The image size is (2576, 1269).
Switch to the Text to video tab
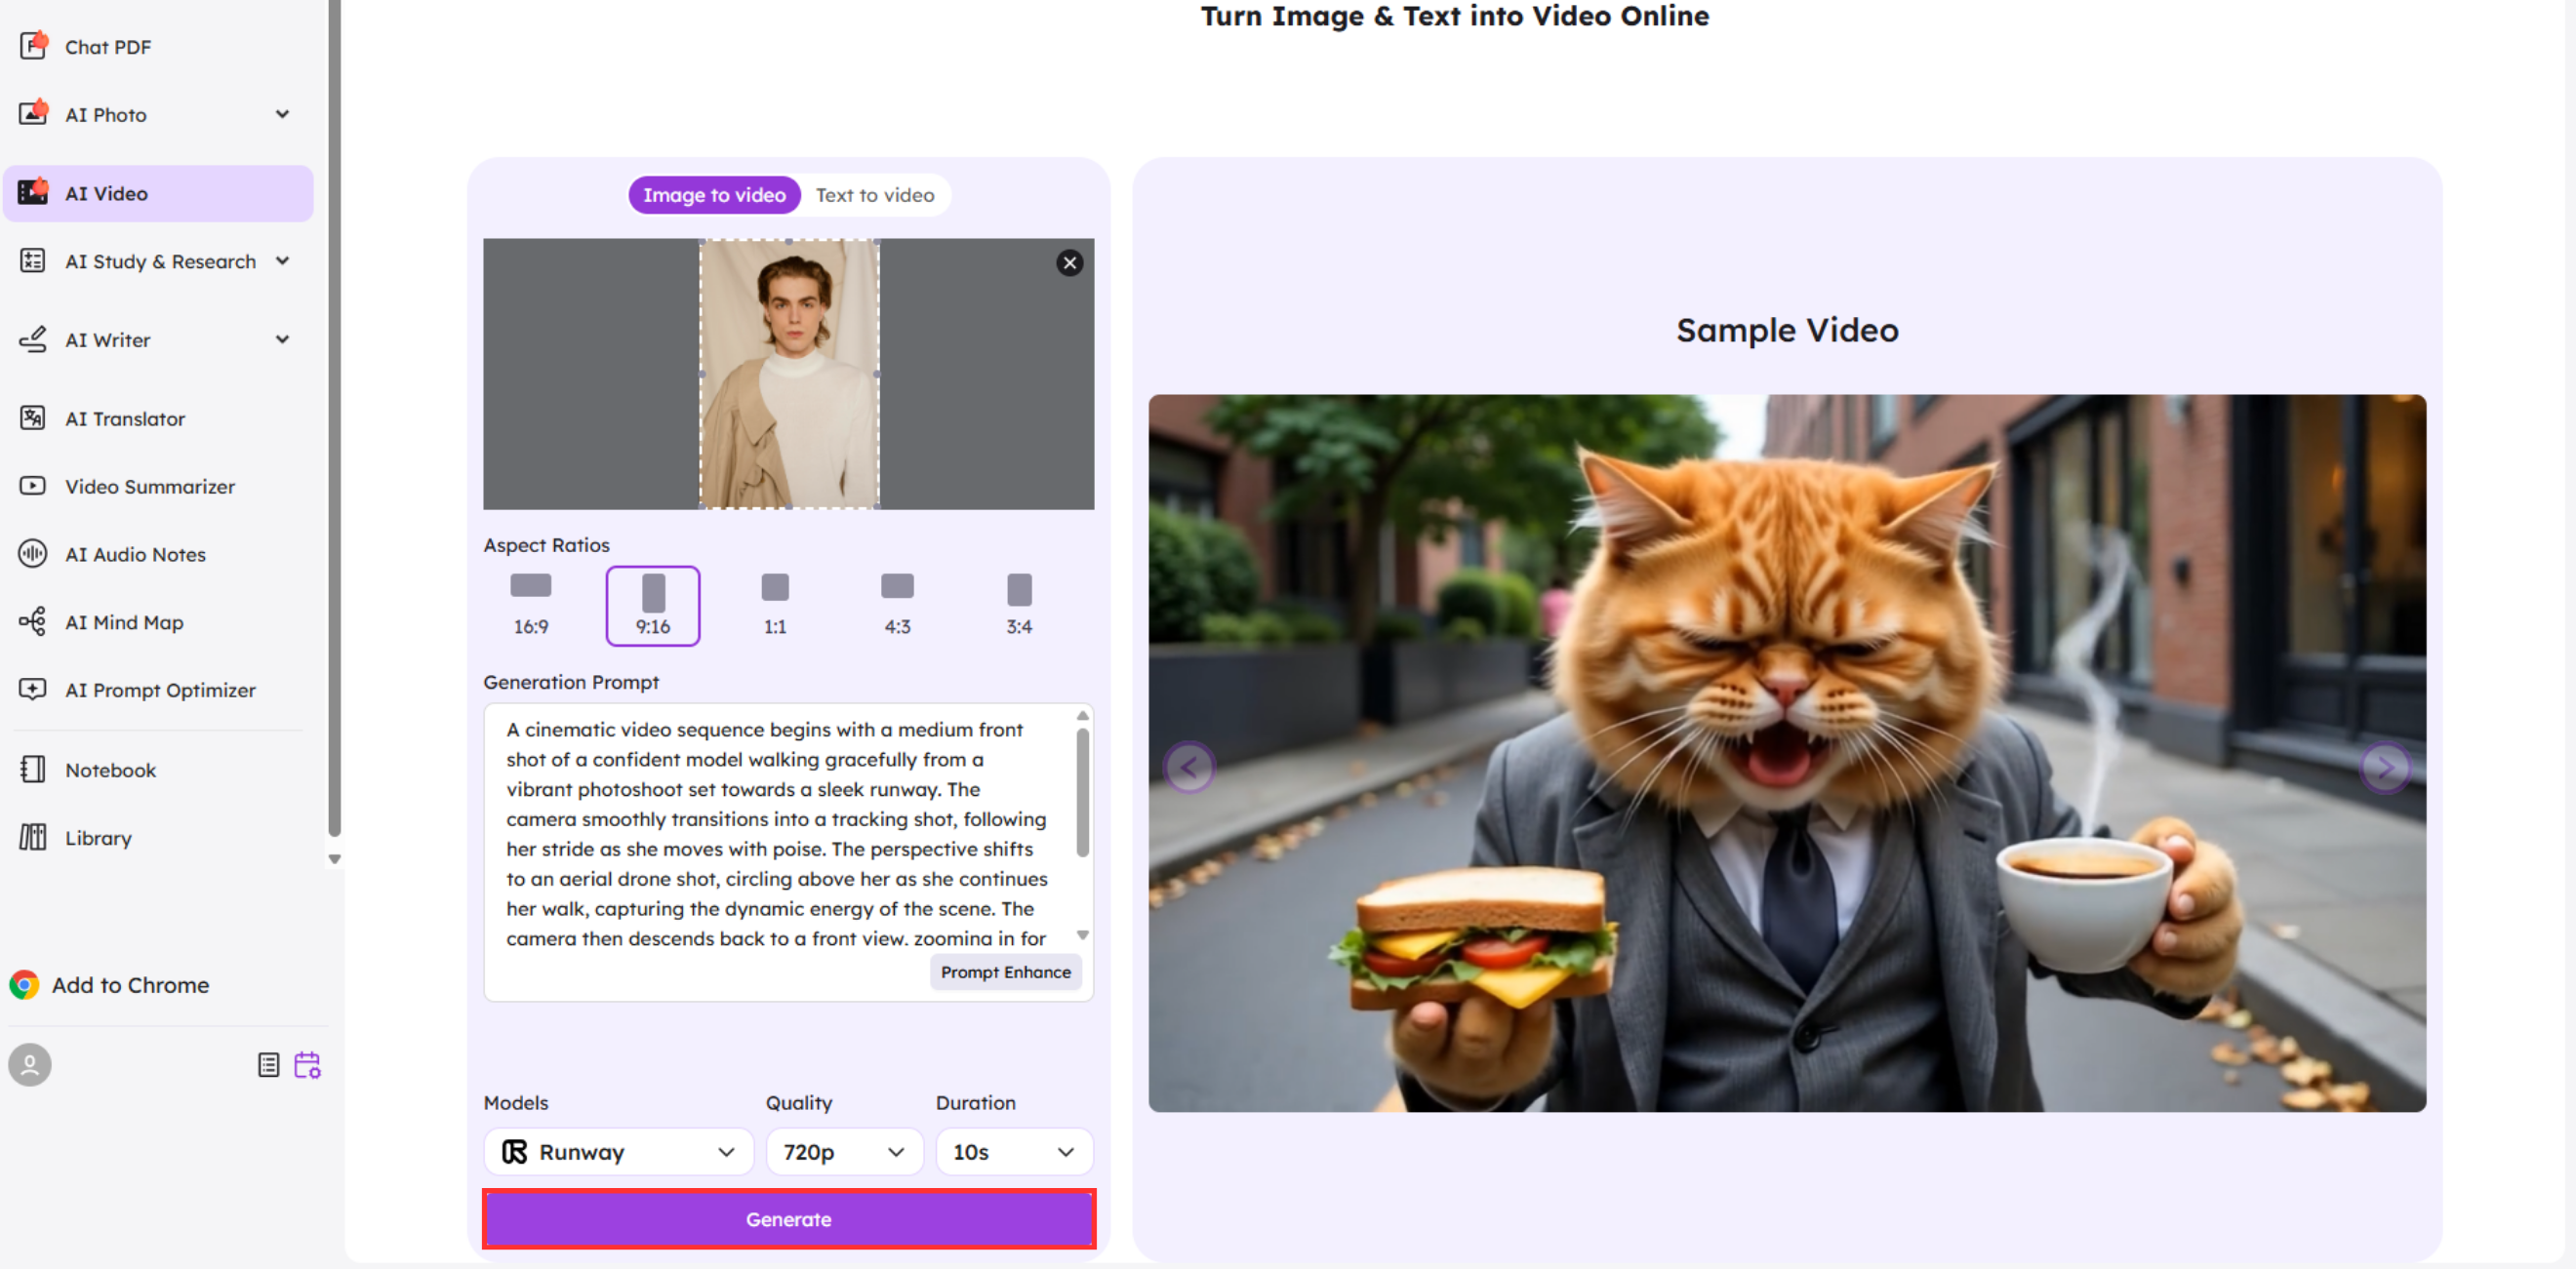(875, 195)
